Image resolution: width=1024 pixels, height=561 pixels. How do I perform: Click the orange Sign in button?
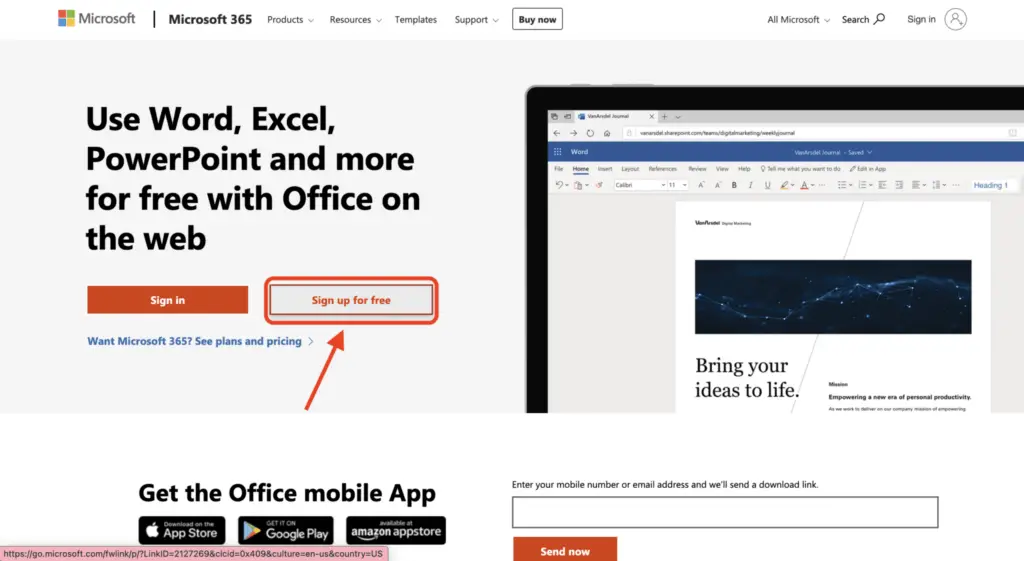[167, 300]
